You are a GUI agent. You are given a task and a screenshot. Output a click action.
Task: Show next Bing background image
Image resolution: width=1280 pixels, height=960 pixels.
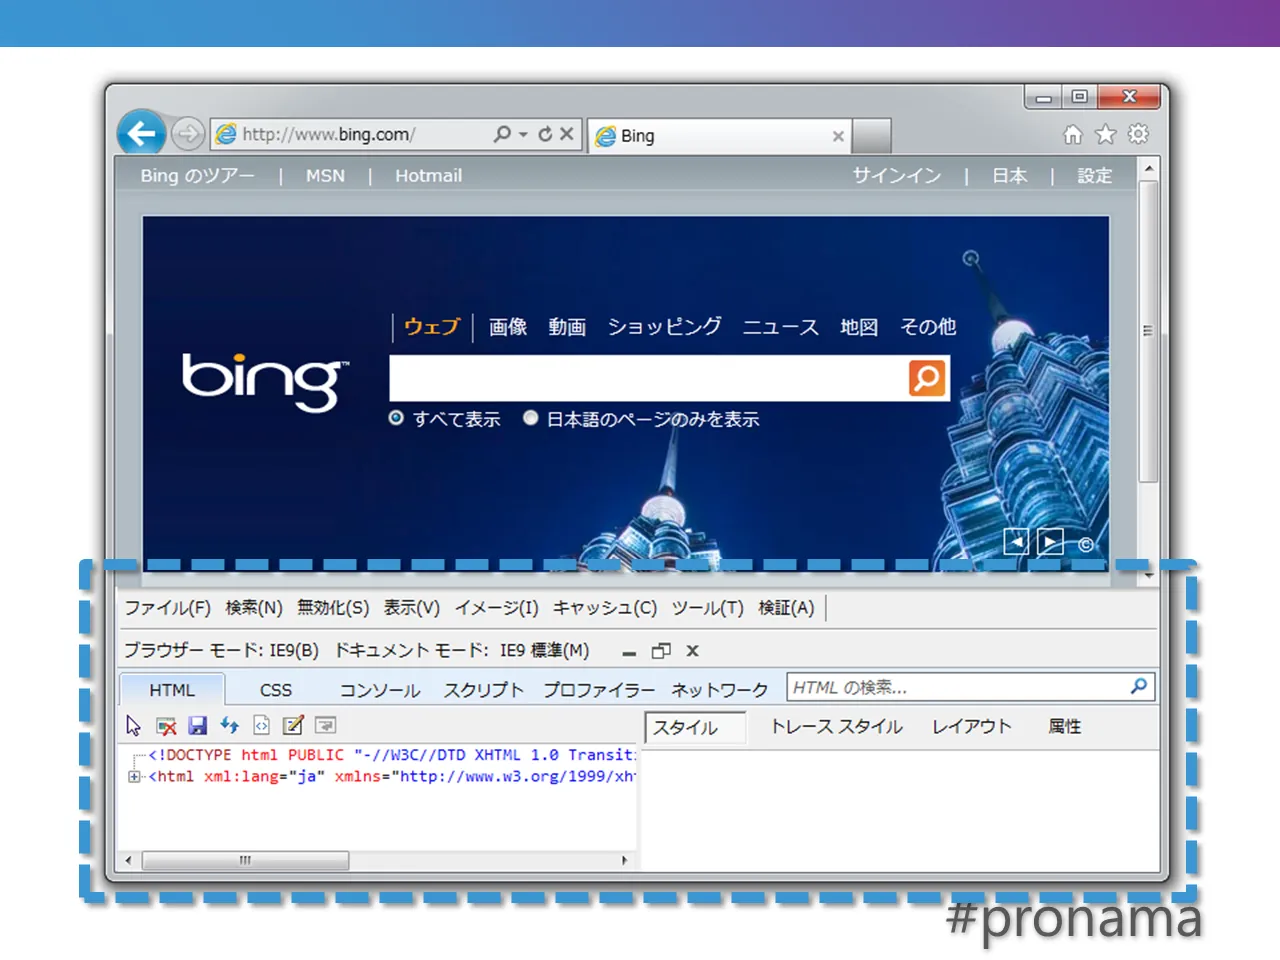[1050, 542]
